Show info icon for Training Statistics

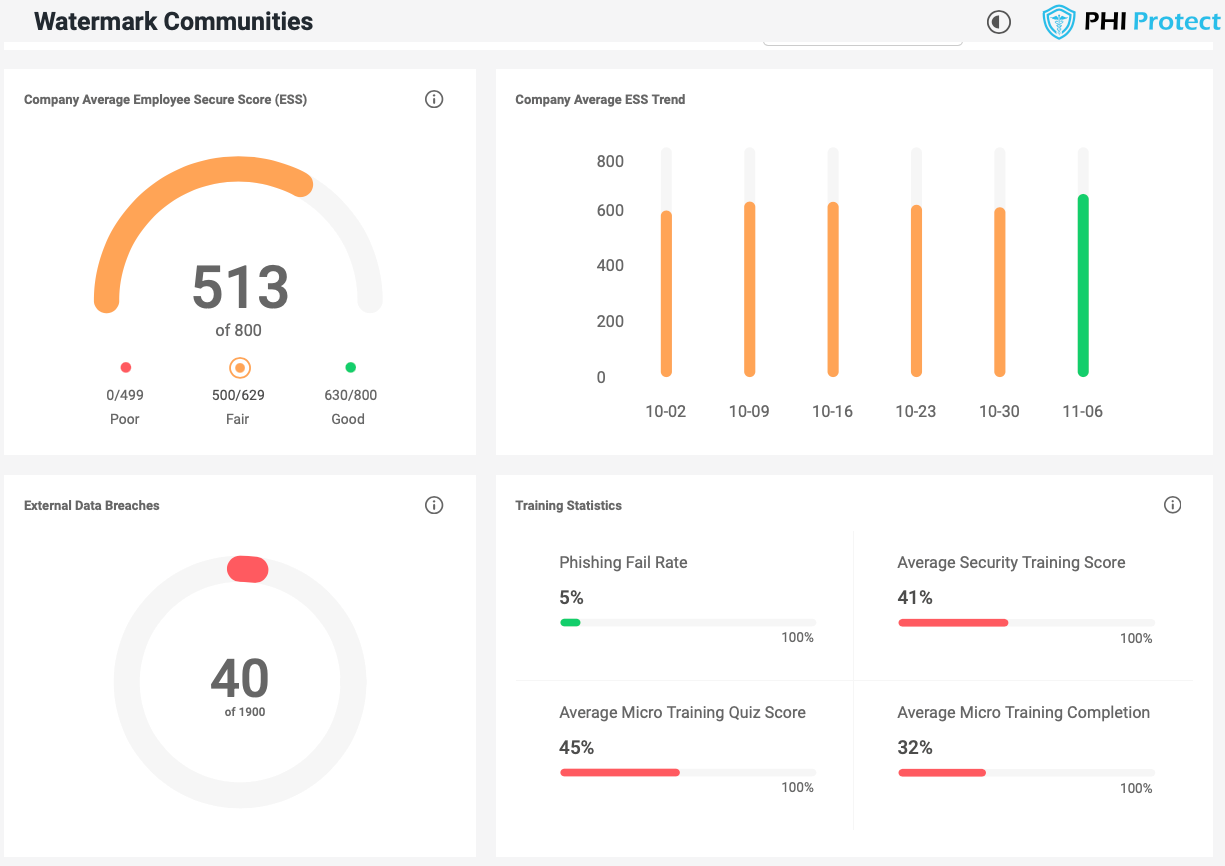[x=1173, y=505]
